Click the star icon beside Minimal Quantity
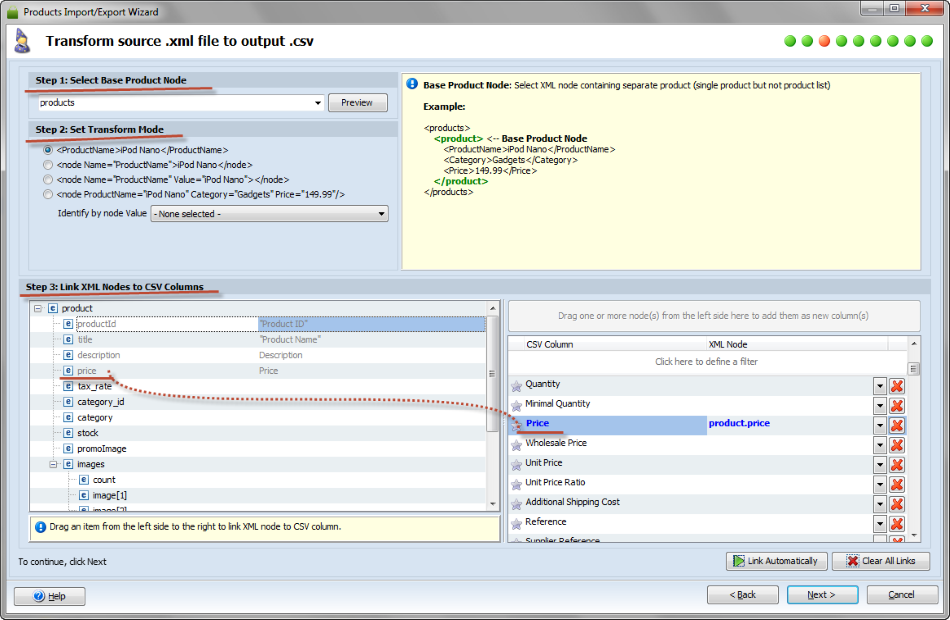The height and width of the screenshot is (620, 950). pos(516,405)
